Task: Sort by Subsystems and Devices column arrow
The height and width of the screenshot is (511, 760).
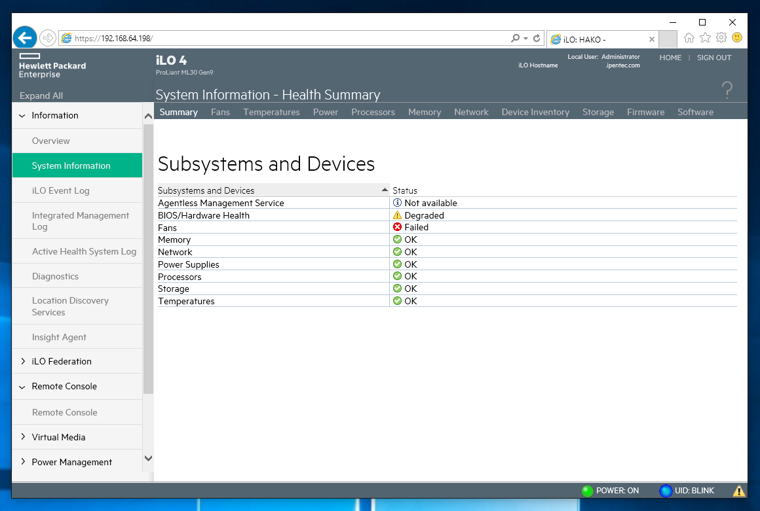Action: 384,190
